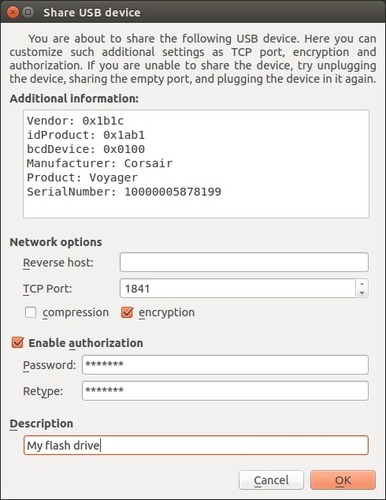The width and height of the screenshot is (386, 500).
Task: Click the compression label text
Action: (x=75, y=312)
